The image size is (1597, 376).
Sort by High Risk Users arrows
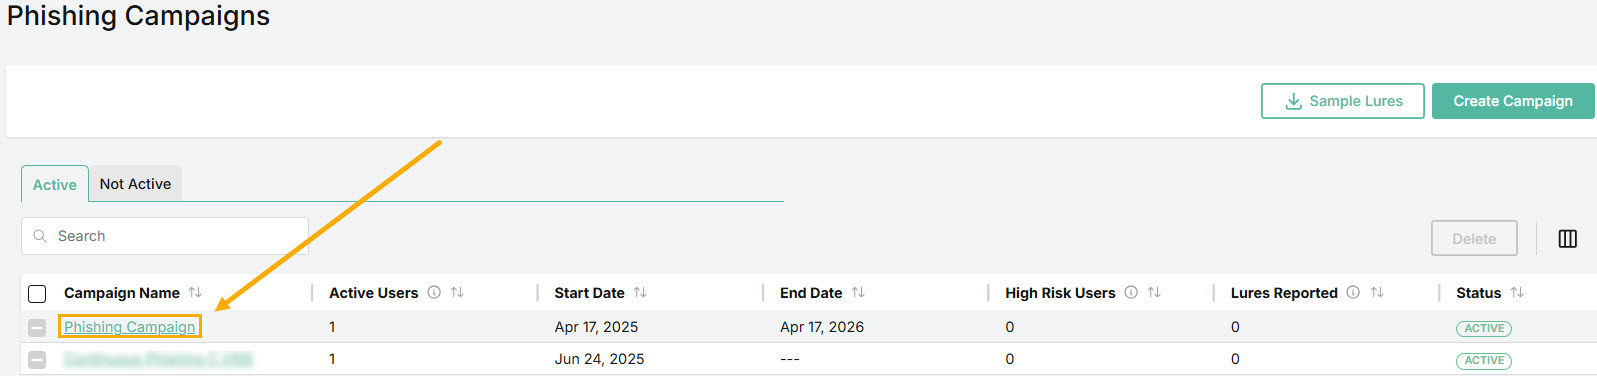(x=1154, y=293)
